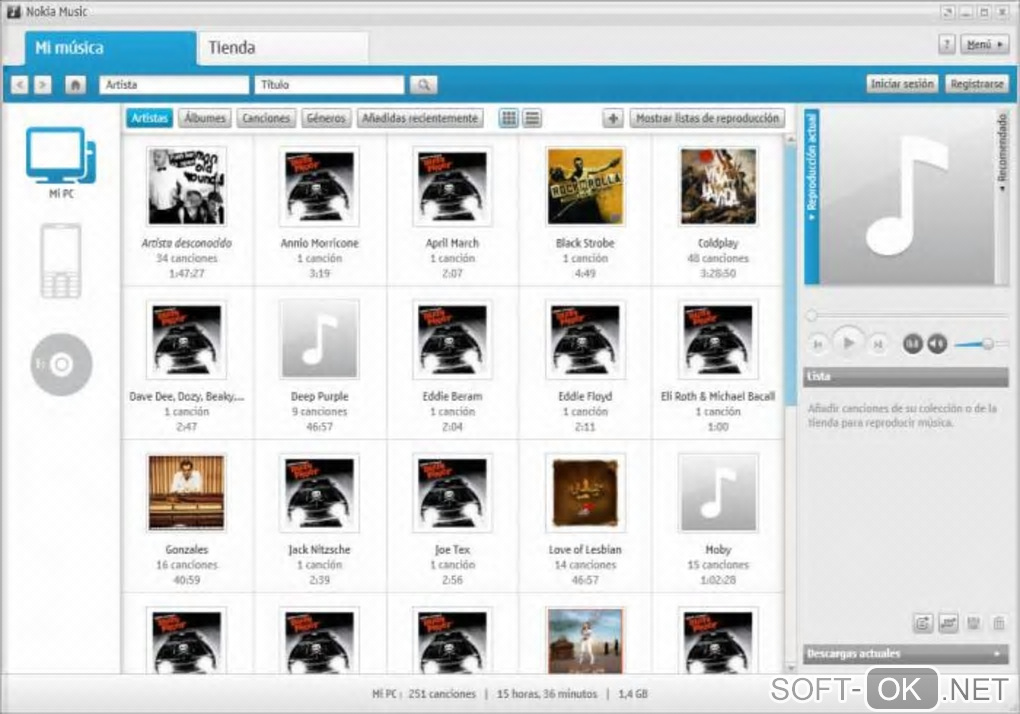Show the Artistas view

click(x=150, y=118)
